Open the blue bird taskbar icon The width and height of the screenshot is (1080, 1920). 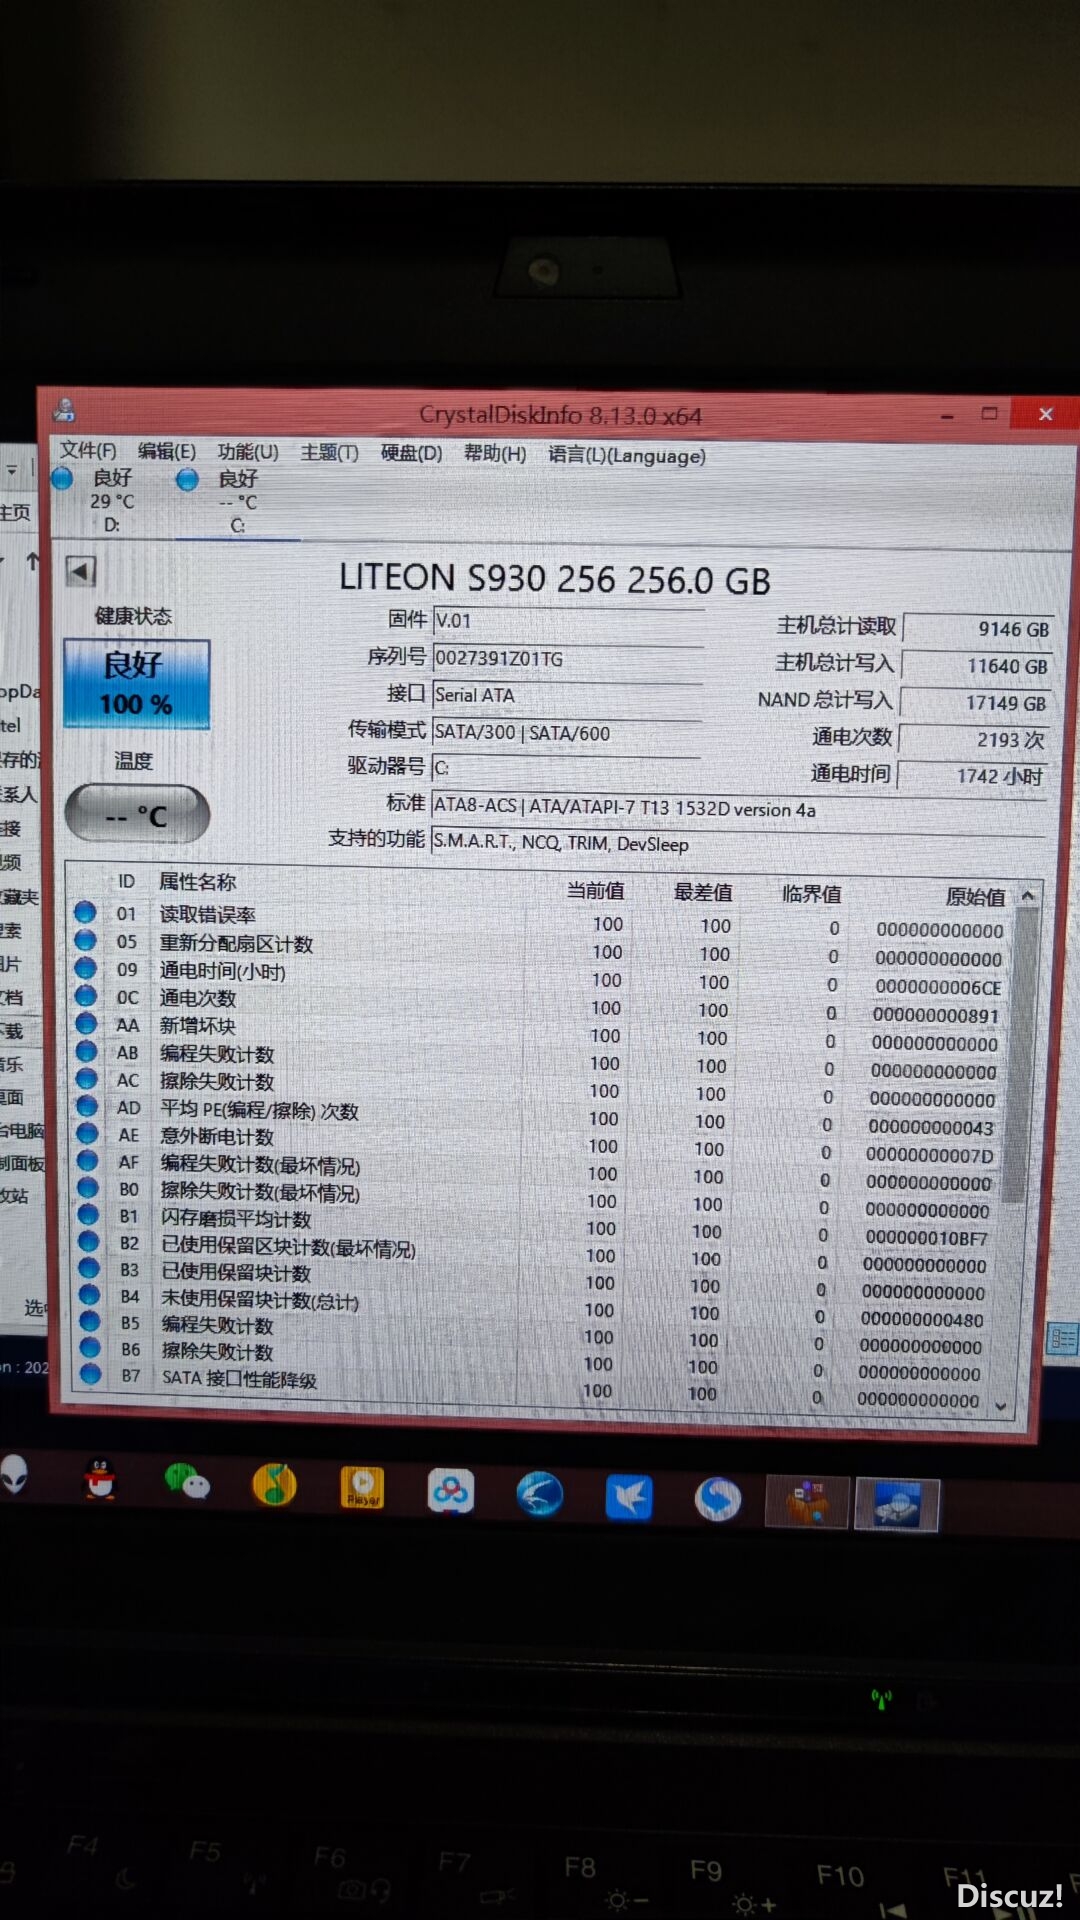[629, 1497]
